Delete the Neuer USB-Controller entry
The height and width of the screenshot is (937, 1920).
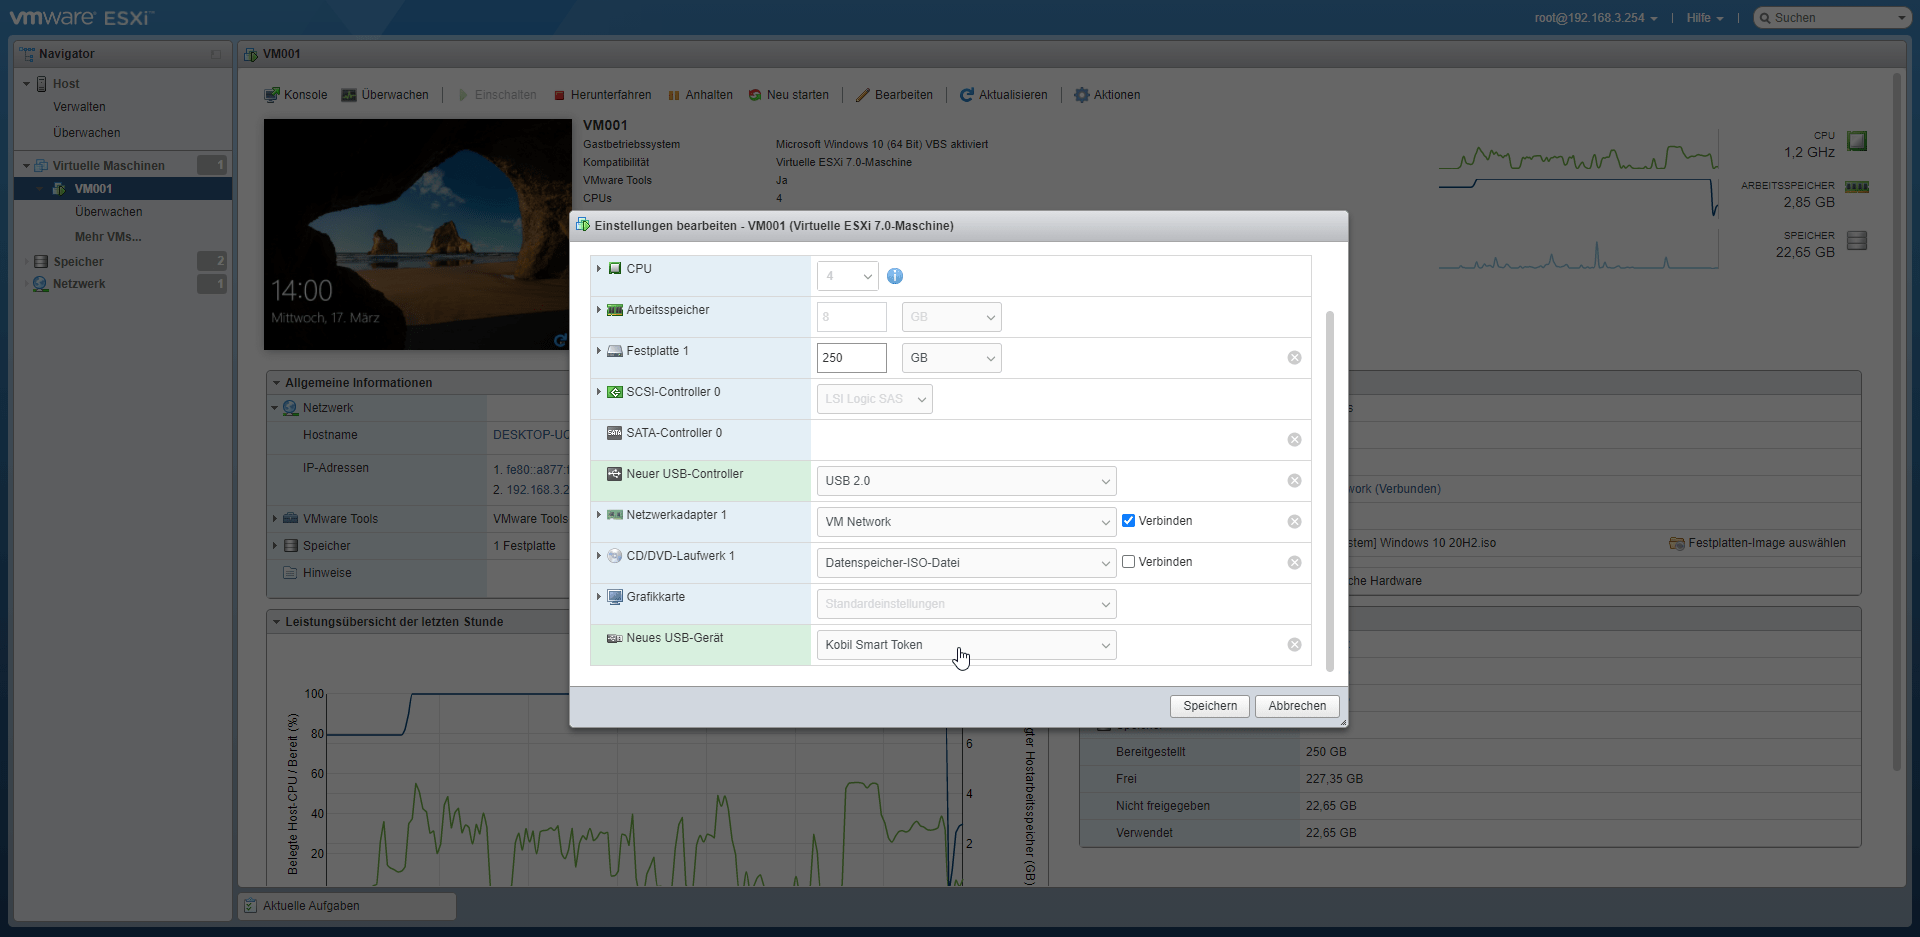[x=1294, y=481]
